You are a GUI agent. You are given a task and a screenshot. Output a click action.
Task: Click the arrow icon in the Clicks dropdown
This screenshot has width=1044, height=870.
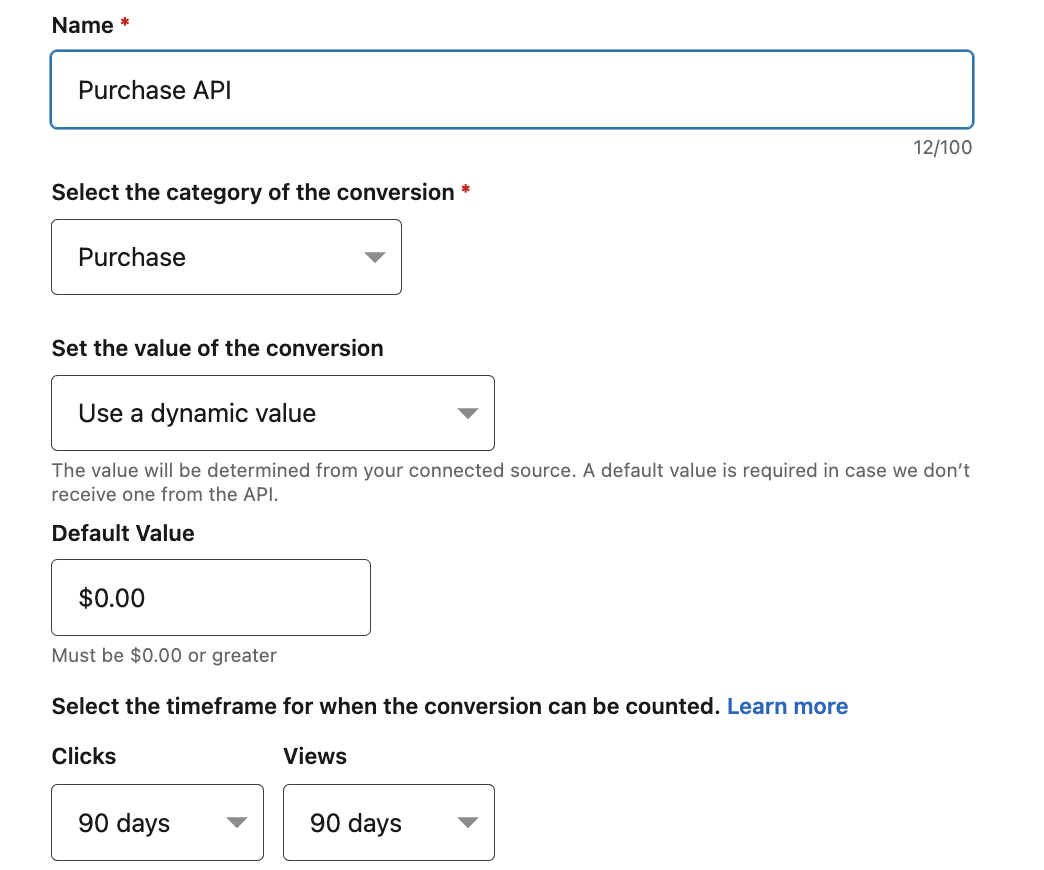pyautogui.click(x=236, y=824)
